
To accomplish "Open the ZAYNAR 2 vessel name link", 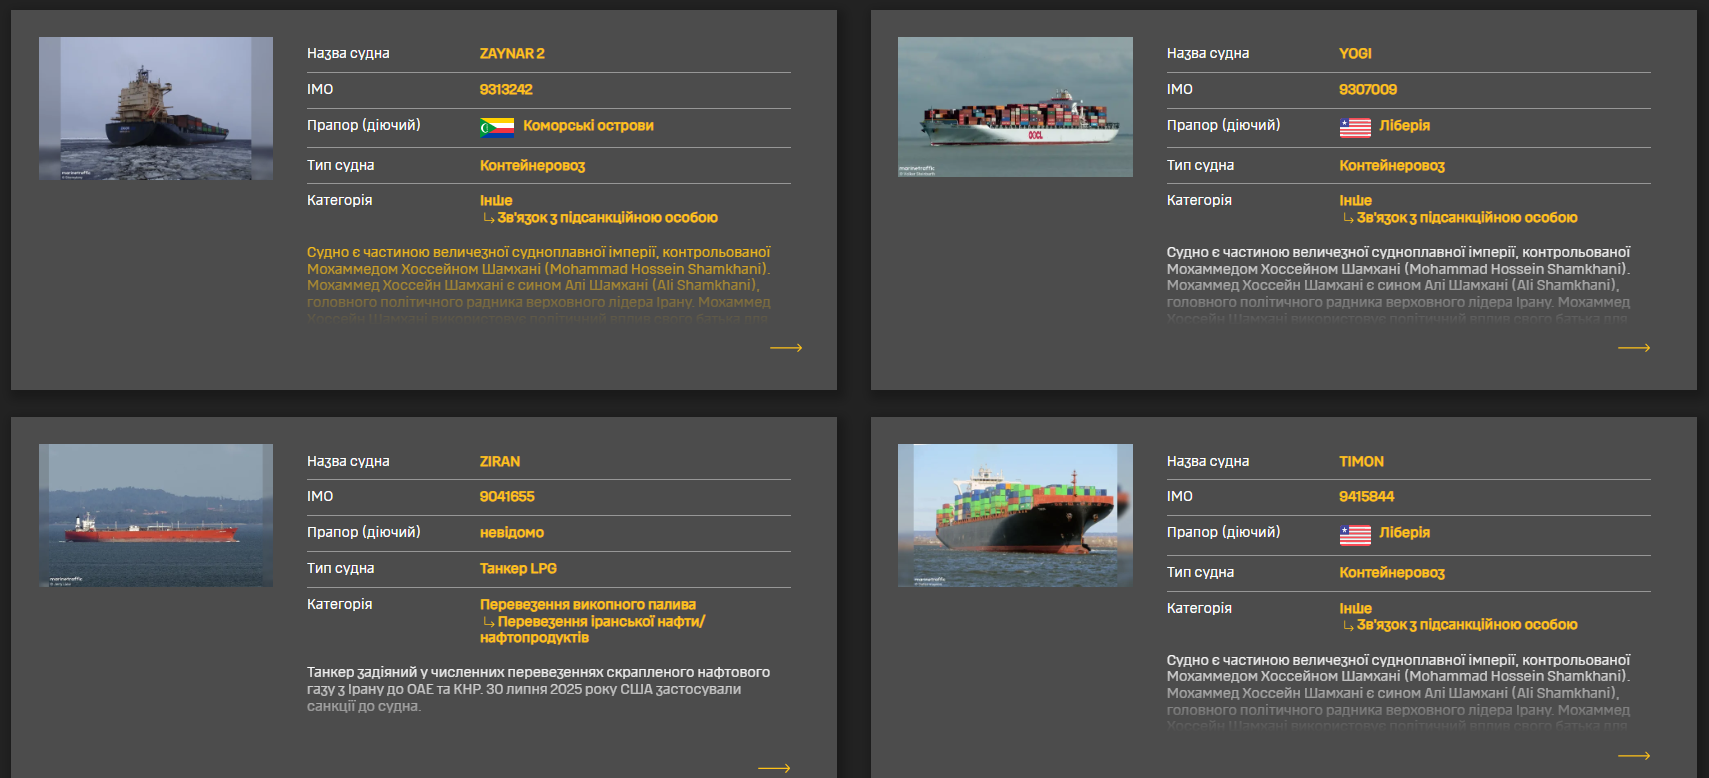I will [512, 54].
